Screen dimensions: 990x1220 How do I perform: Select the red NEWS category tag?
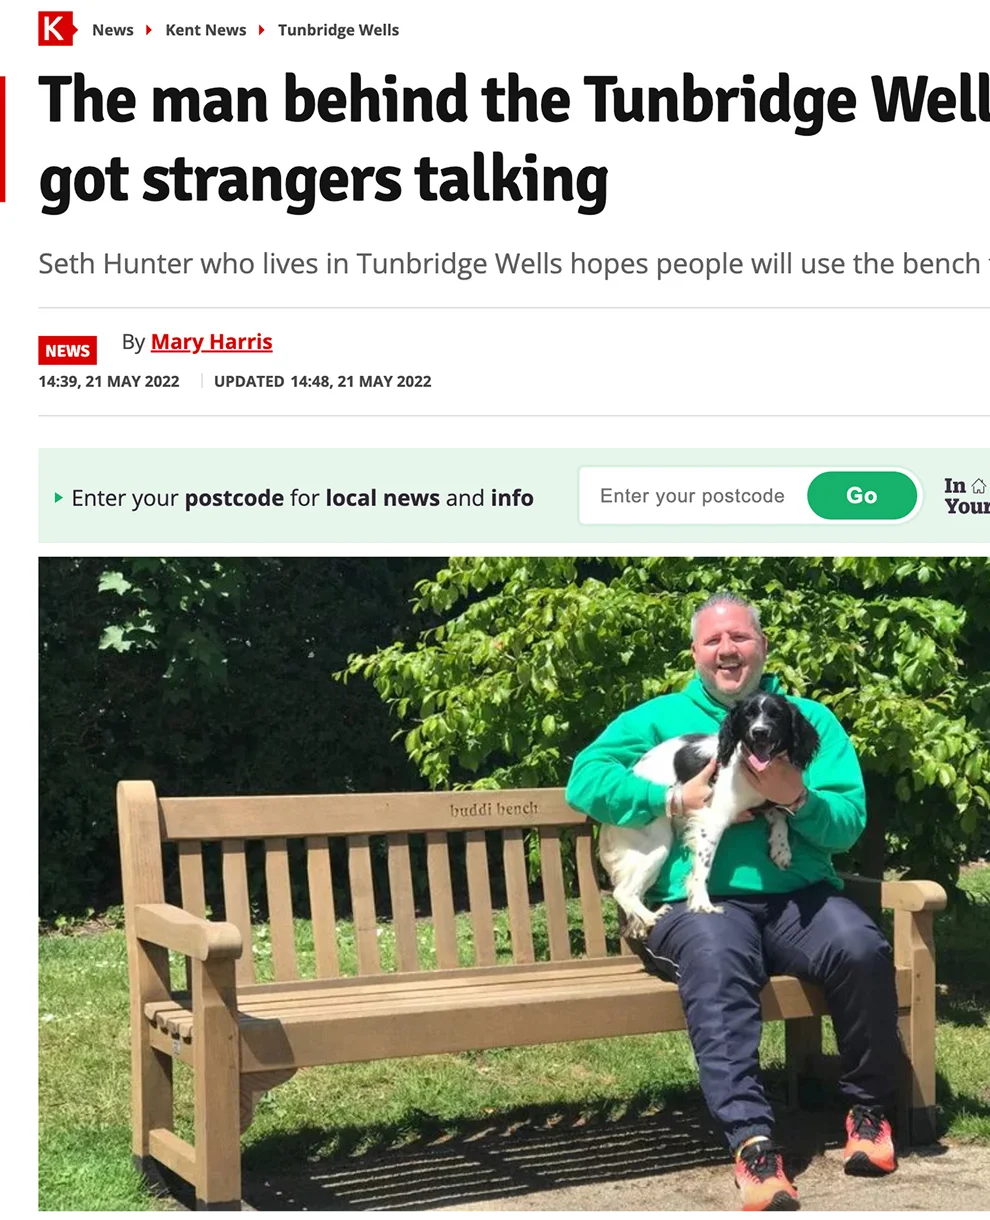(x=68, y=351)
